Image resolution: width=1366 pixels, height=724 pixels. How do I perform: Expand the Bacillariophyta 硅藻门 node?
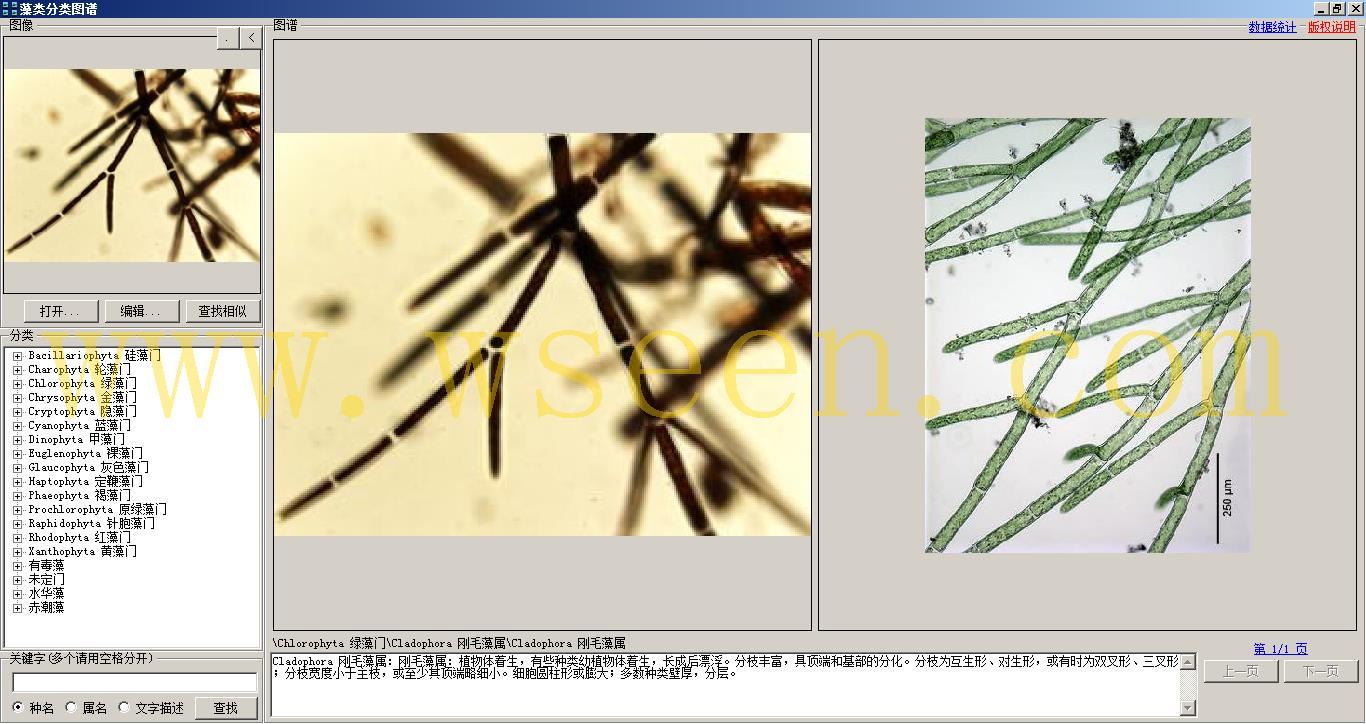tap(17, 356)
